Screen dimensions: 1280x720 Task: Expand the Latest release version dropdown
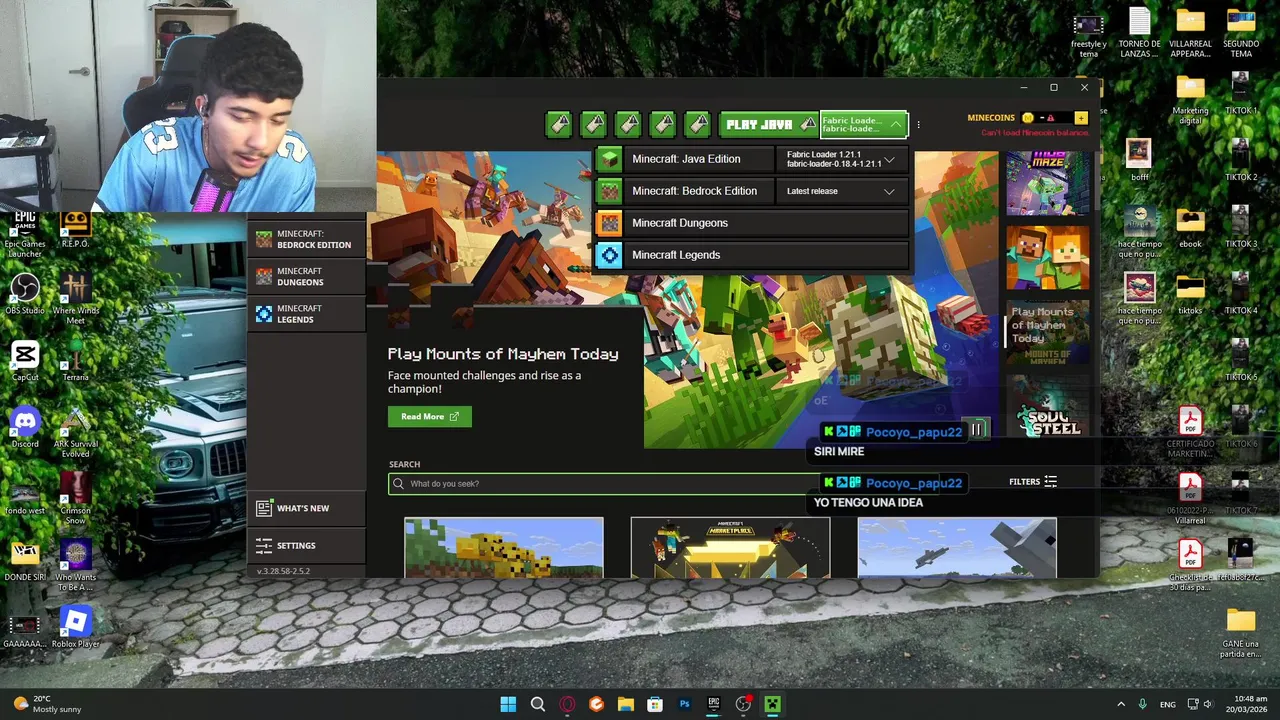click(842, 191)
